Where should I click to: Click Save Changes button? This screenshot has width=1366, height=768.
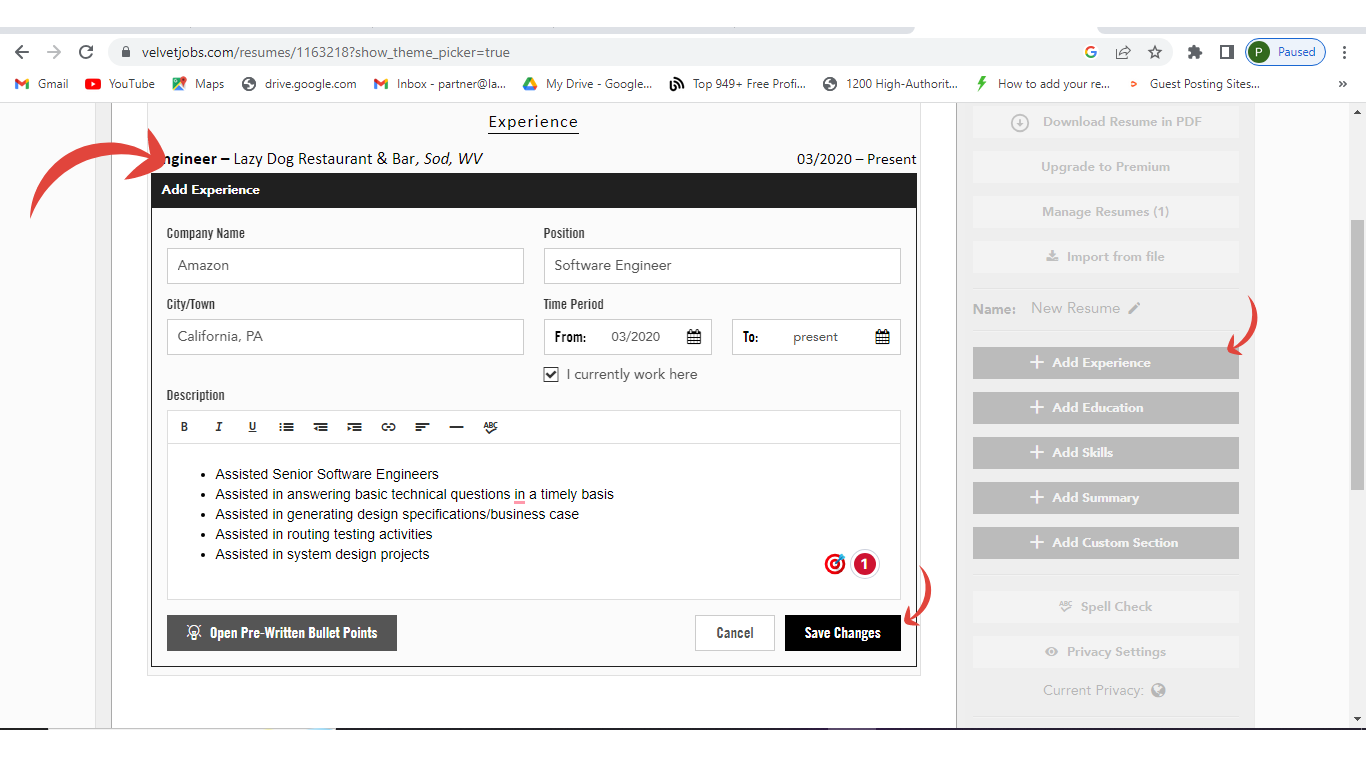pos(842,633)
